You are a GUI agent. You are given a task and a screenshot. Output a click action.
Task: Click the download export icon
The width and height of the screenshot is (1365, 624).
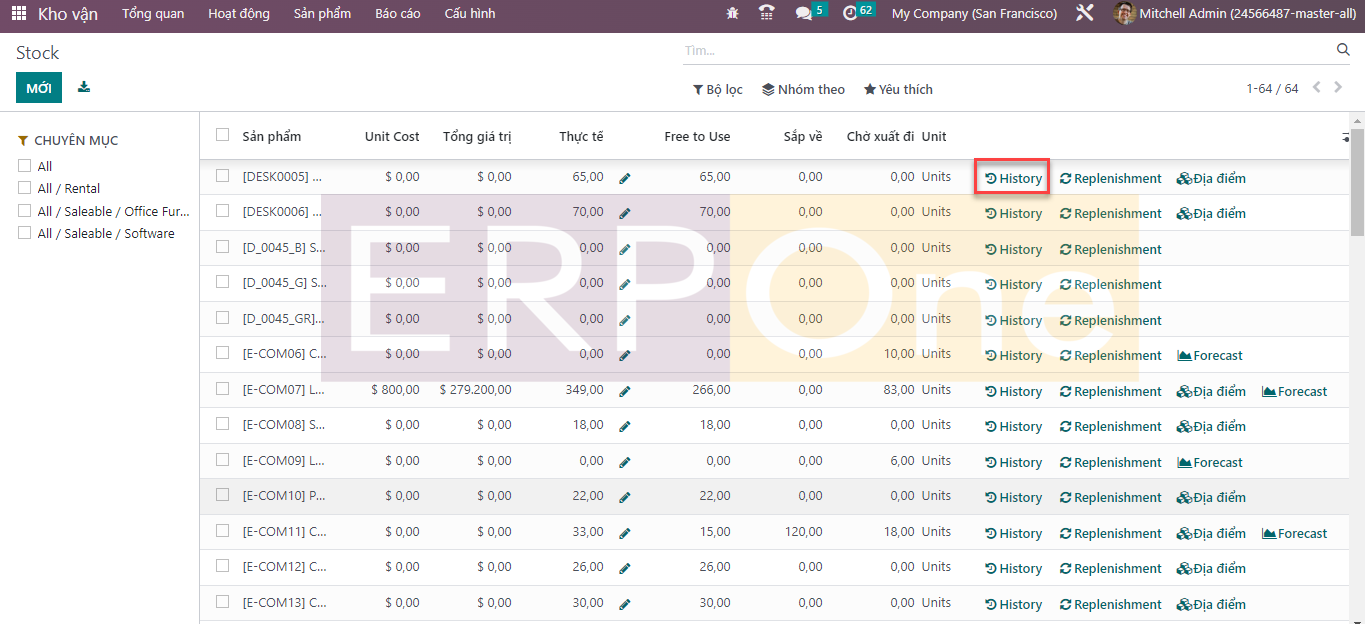[84, 87]
